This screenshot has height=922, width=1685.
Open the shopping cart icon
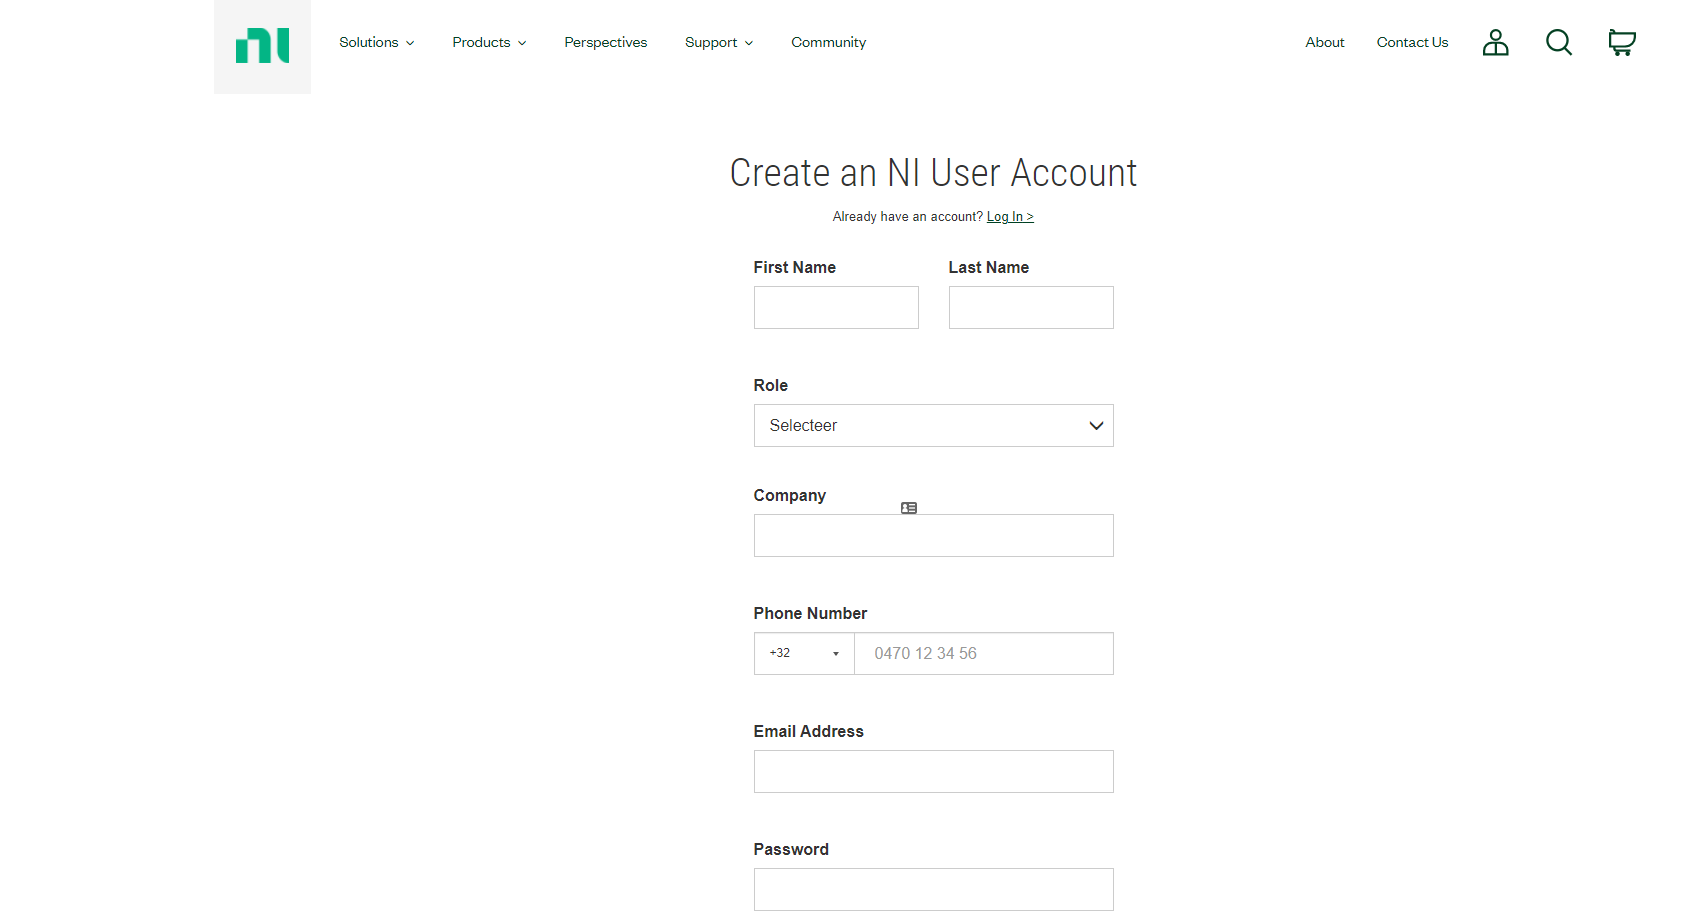click(x=1621, y=42)
